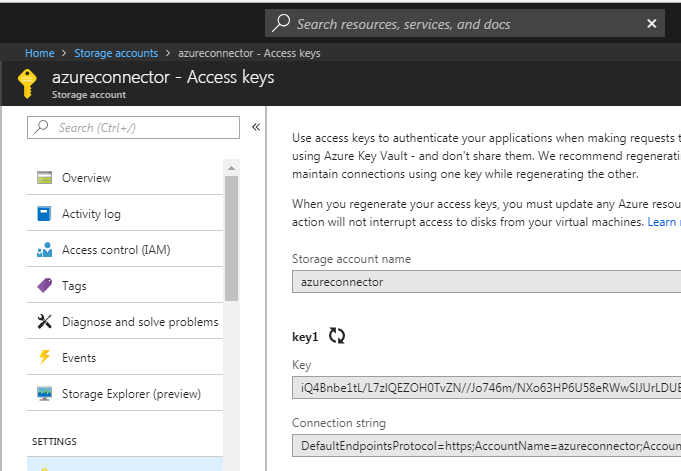The width and height of the screenshot is (681, 471).
Task: Open Tags from the sidebar menu
Action: pyautogui.click(x=74, y=286)
